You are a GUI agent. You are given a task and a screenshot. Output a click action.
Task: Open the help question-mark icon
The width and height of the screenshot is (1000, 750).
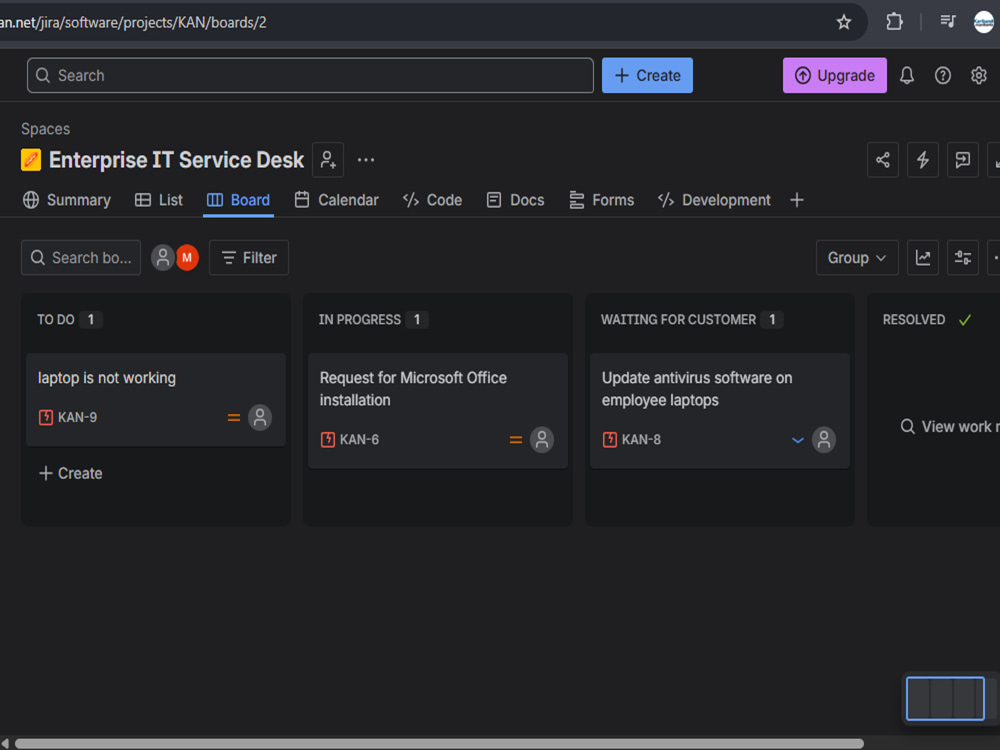[943, 75]
